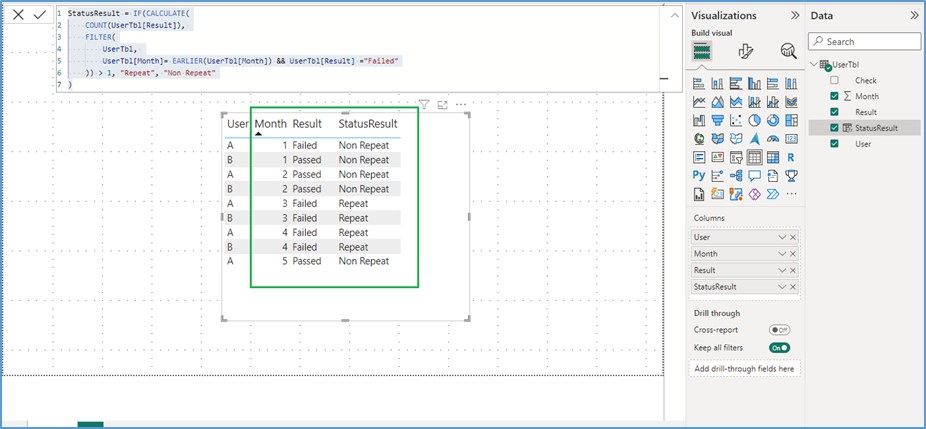The height and width of the screenshot is (429, 926).
Task: Open the Result column well dropdown
Action: coord(782,270)
